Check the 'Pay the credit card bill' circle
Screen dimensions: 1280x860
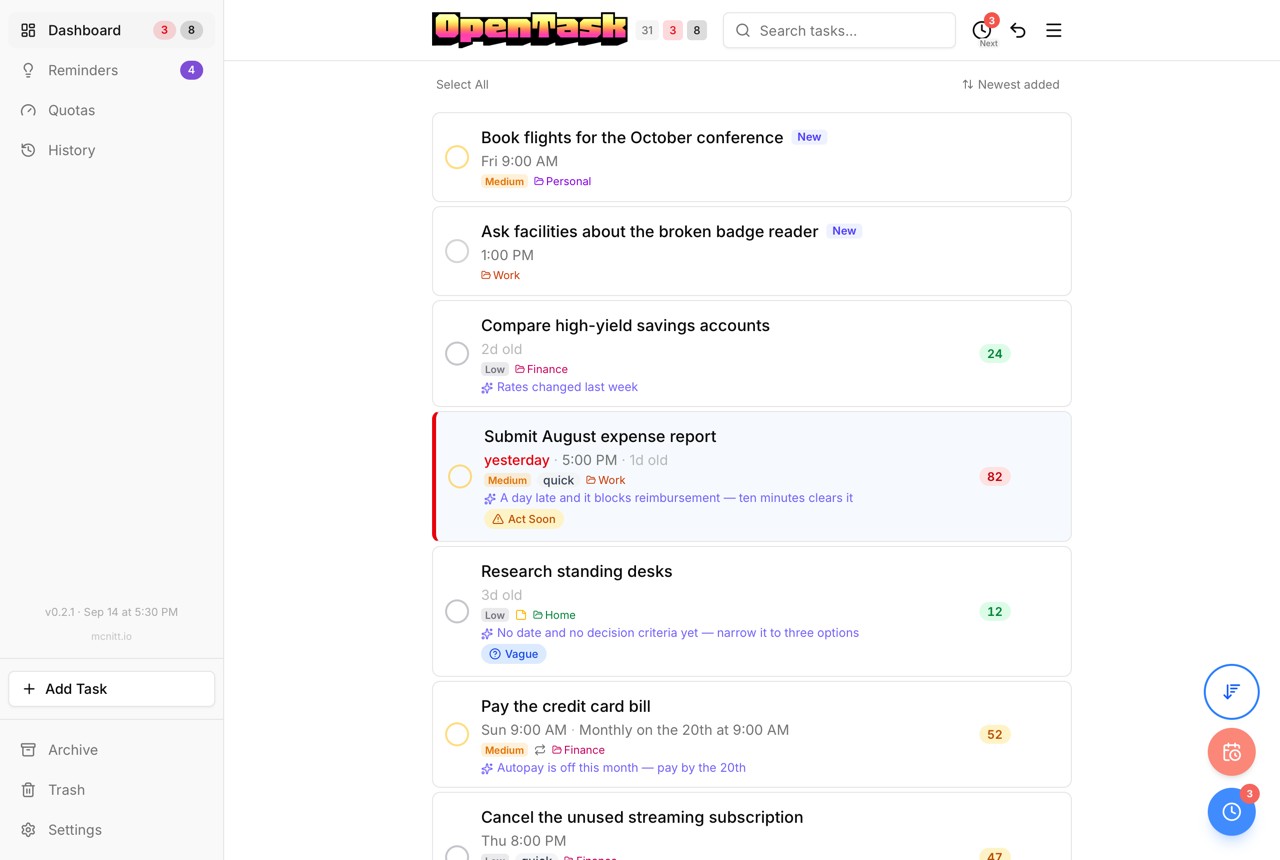pyautogui.click(x=457, y=734)
